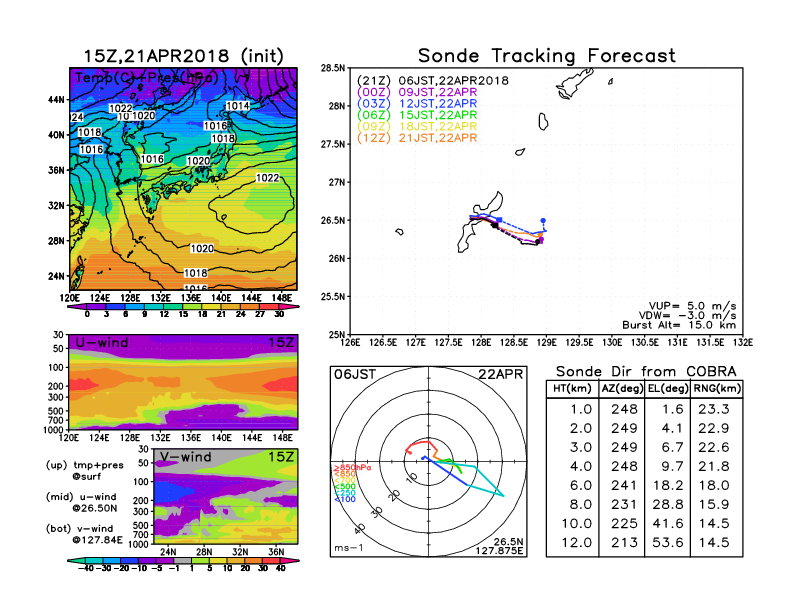Select the 'EL(deg)' column header

[x=668, y=389]
